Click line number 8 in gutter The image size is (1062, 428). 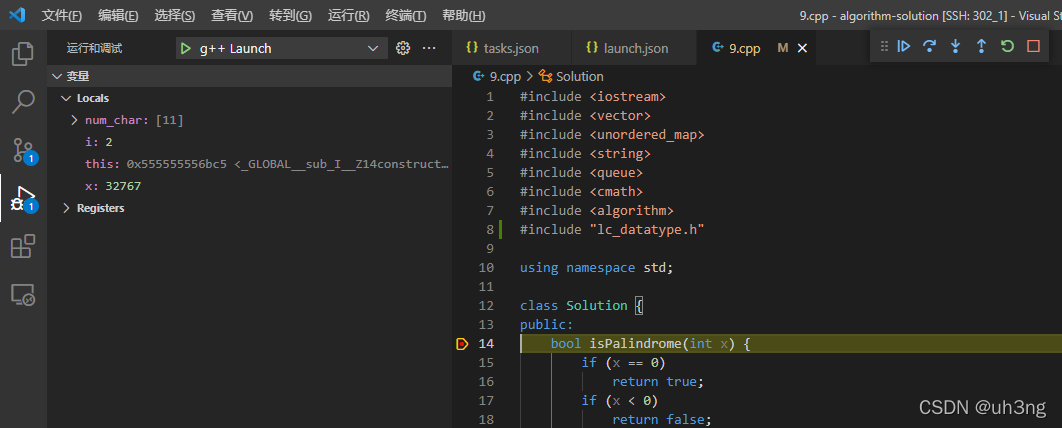pyautogui.click(x=490, y=230)
